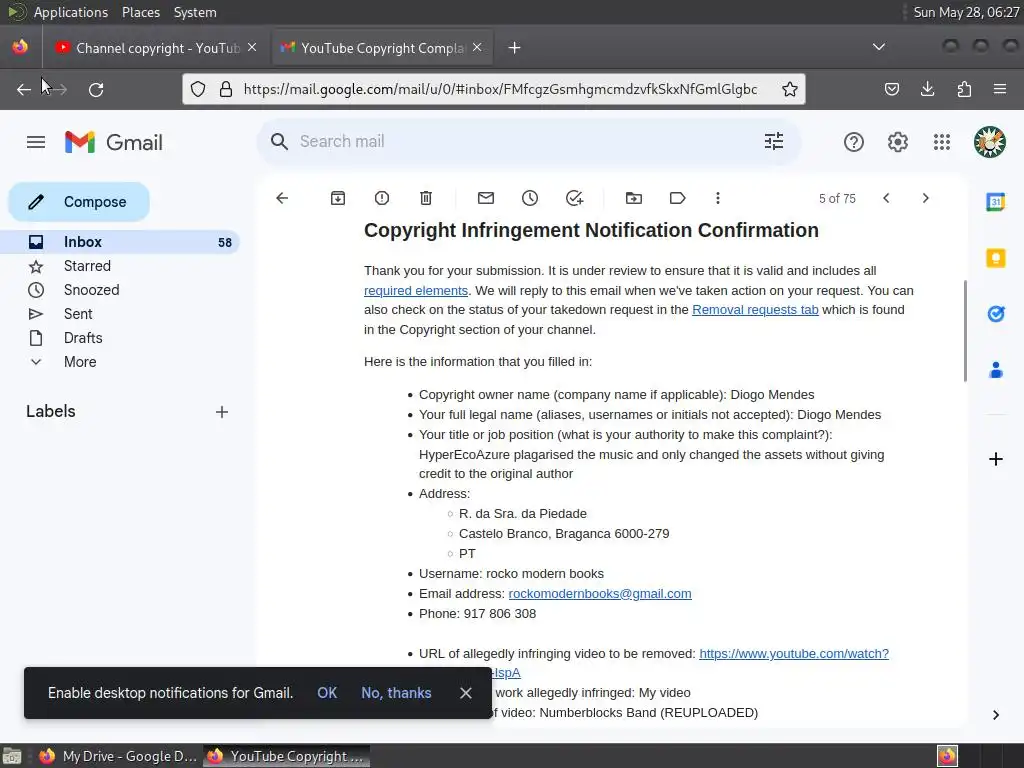The width and height of the screenshot is (1024, 768).
Task: Open Save to Pocket button
Action: point(891,89)
